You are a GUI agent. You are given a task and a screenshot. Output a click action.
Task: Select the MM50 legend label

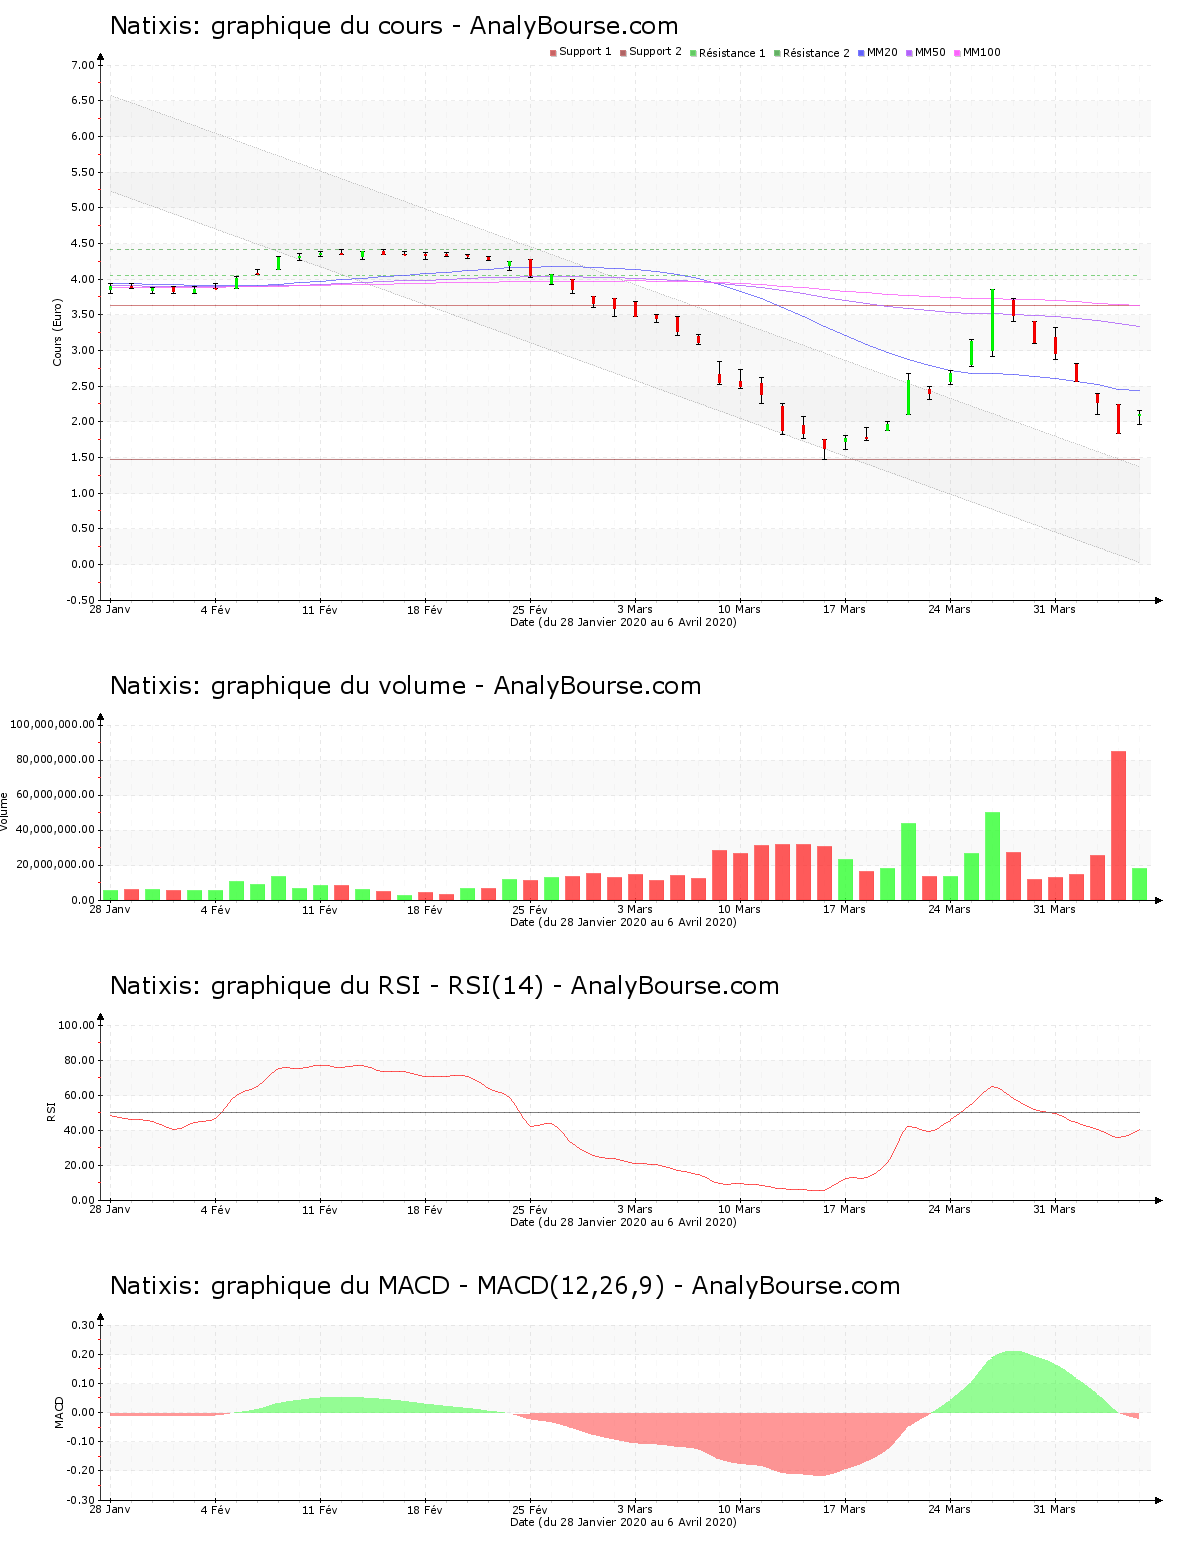[x=930, y=52]
